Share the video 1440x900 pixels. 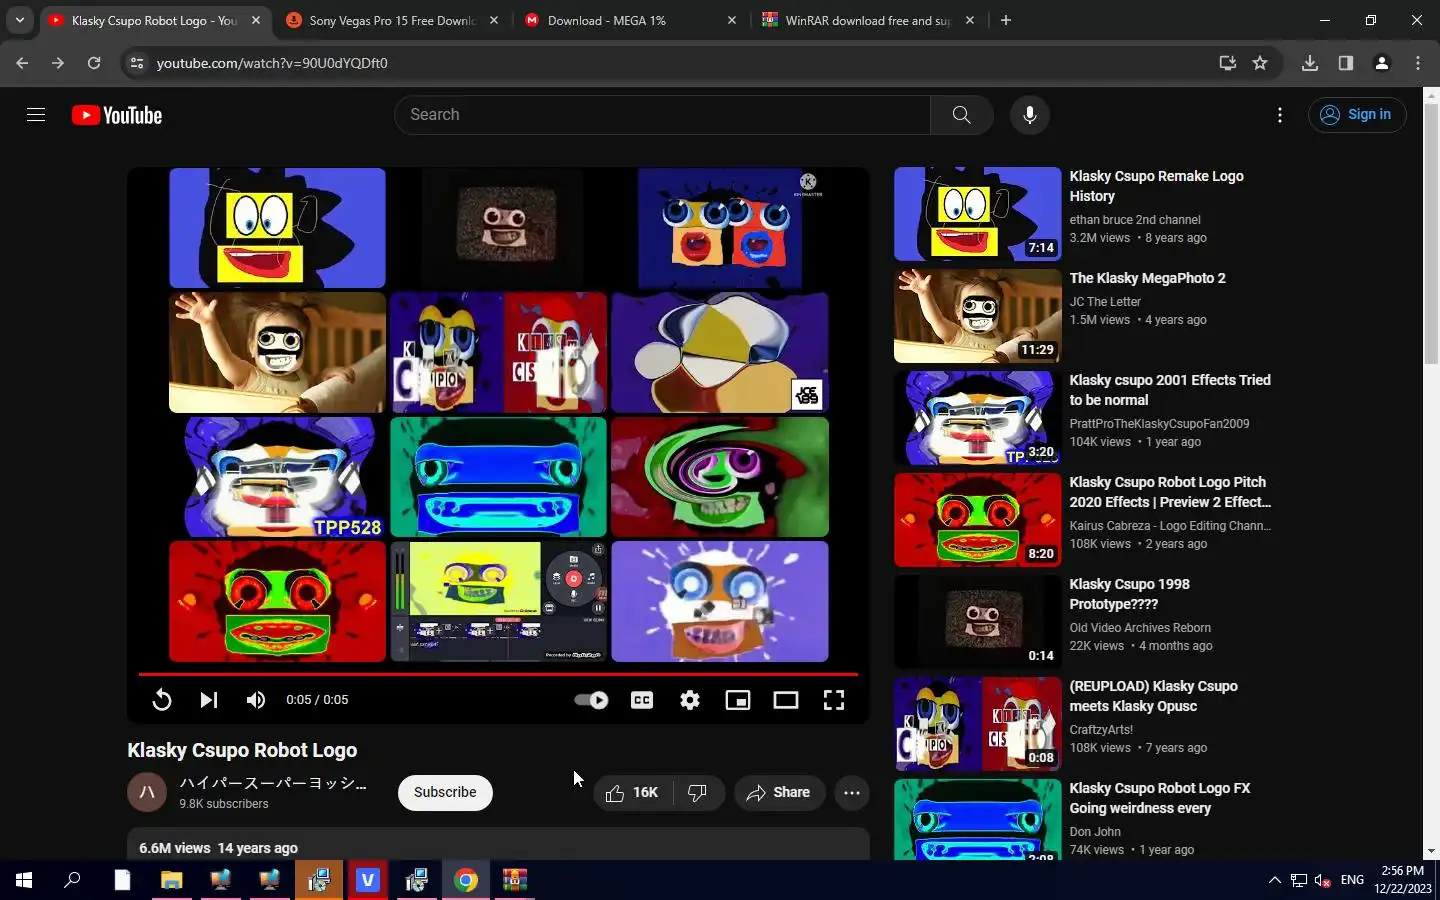[778, 792]
